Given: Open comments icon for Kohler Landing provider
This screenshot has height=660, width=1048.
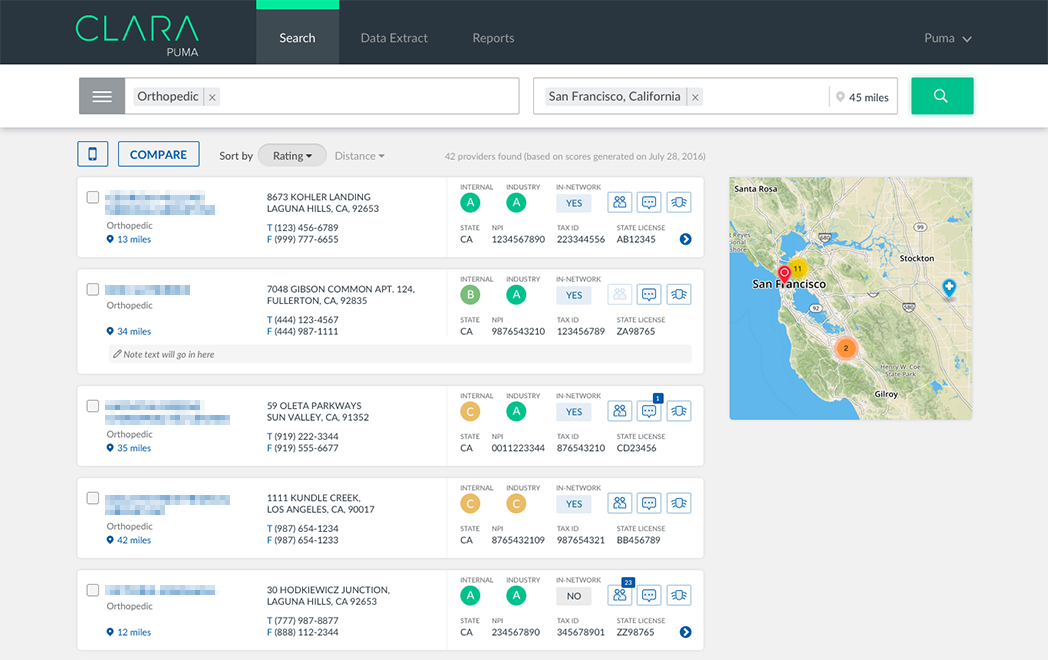Looking at the screenshot, I should [x=649, y=202].
